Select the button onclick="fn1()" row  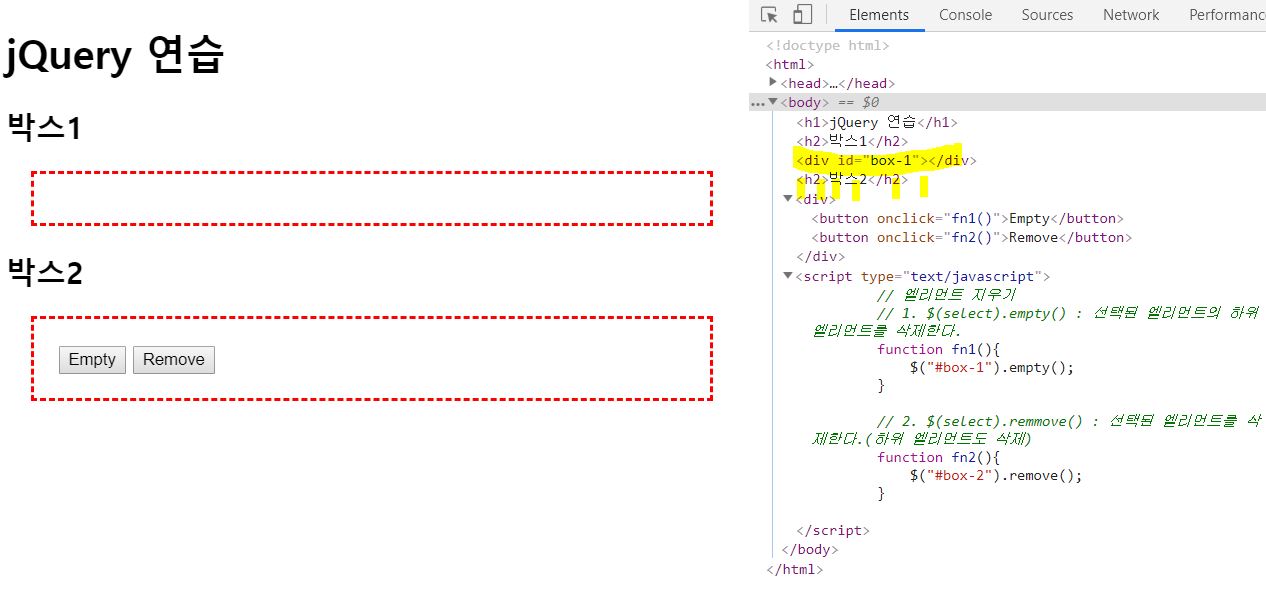click(x=968, y=218)
